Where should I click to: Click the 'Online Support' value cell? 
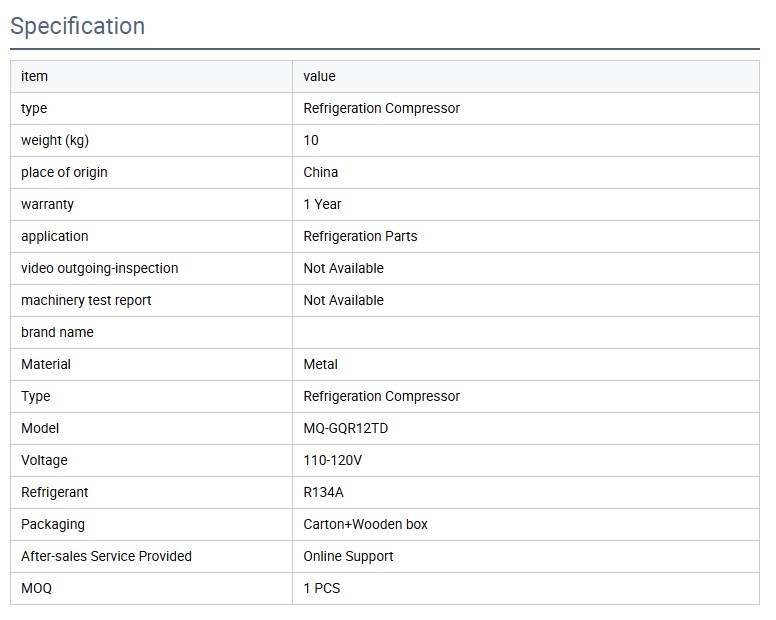point(348,557)
